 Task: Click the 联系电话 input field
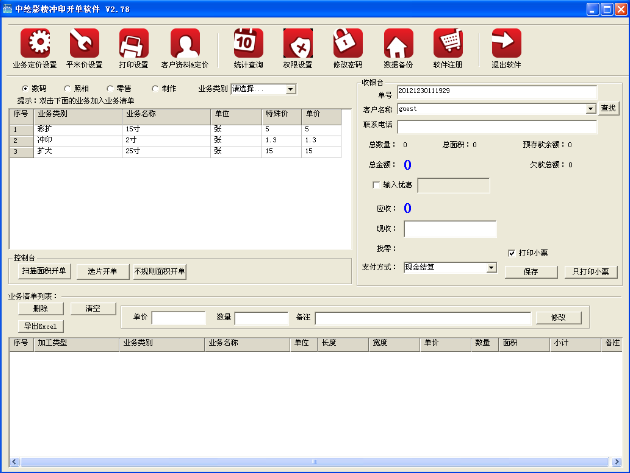pyautogui.click(x=496, y=126)
